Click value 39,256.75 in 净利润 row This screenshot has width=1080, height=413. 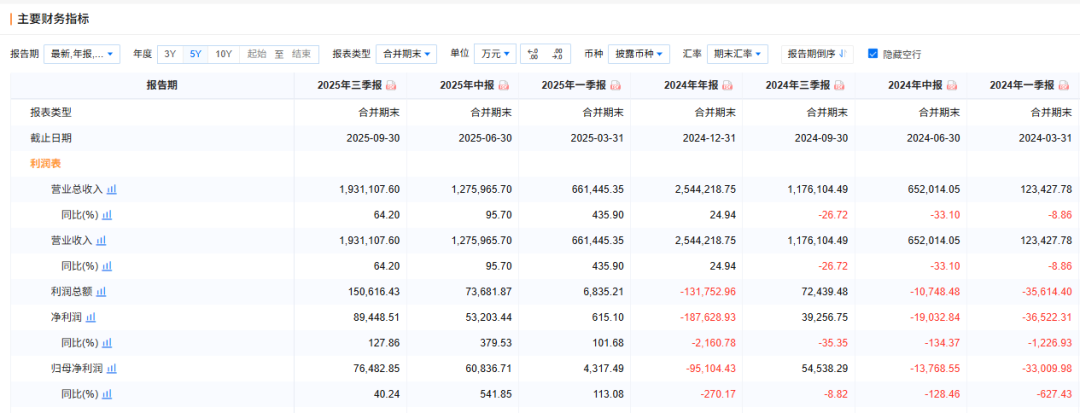point(824,317)
